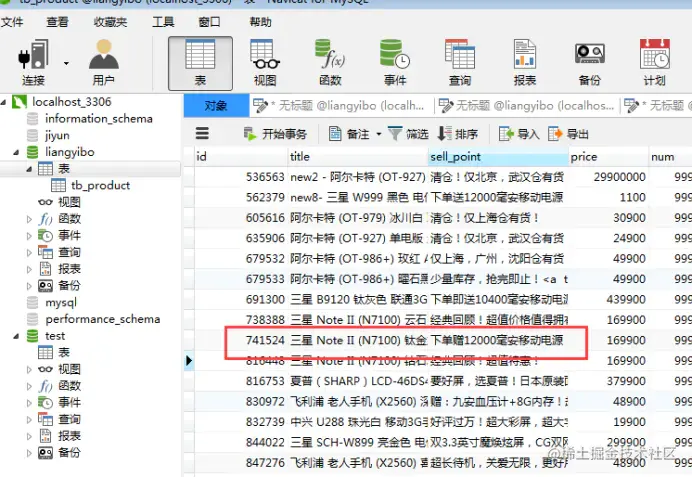Switch to first 无标题 @liangyibo query tab
The image size is (692, 477).
pyautogui.click(x=342, y=106)
